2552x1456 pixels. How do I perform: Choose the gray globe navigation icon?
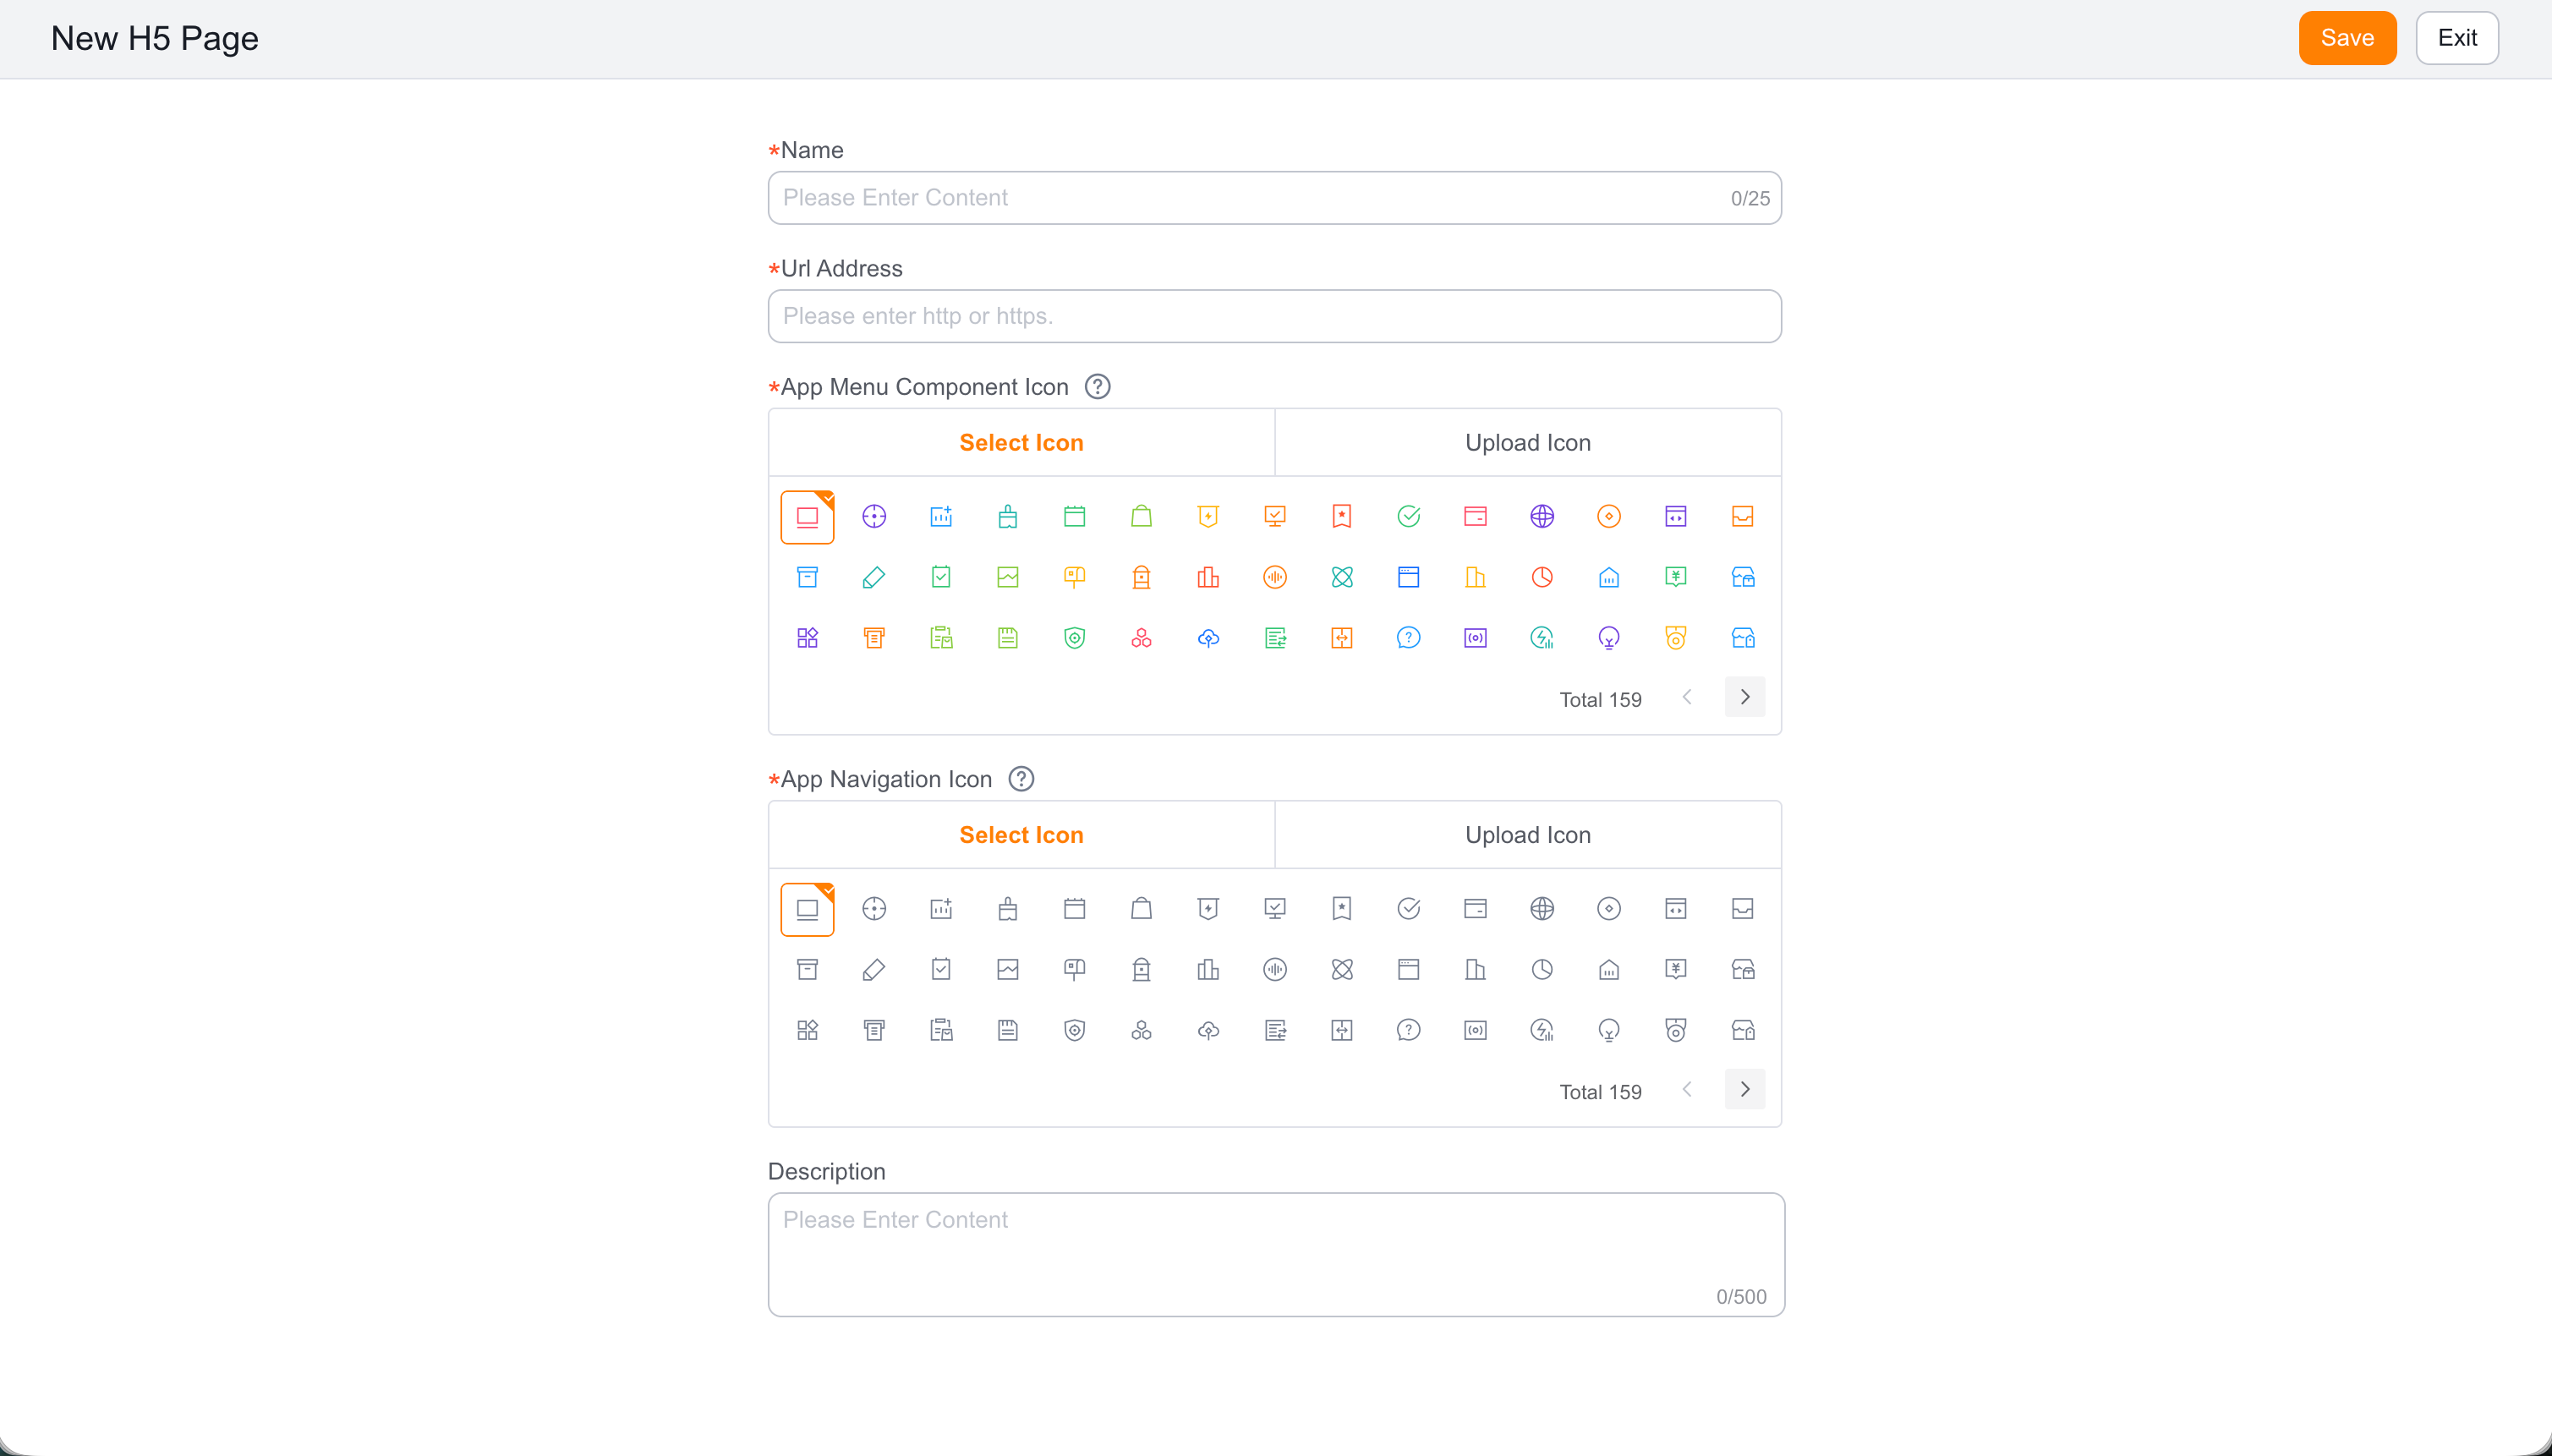point(1542,908)
